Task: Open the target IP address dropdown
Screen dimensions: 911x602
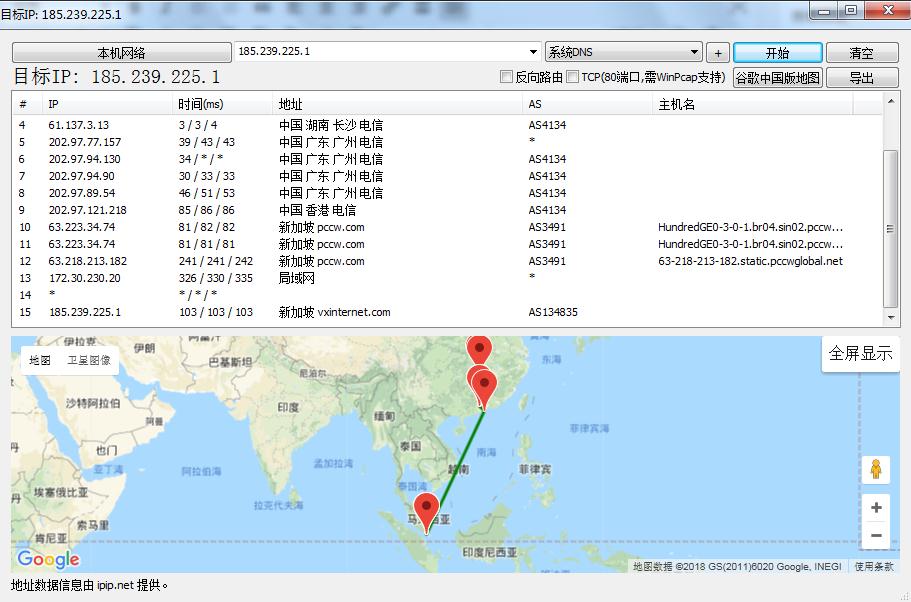Action: click(531, 52)
